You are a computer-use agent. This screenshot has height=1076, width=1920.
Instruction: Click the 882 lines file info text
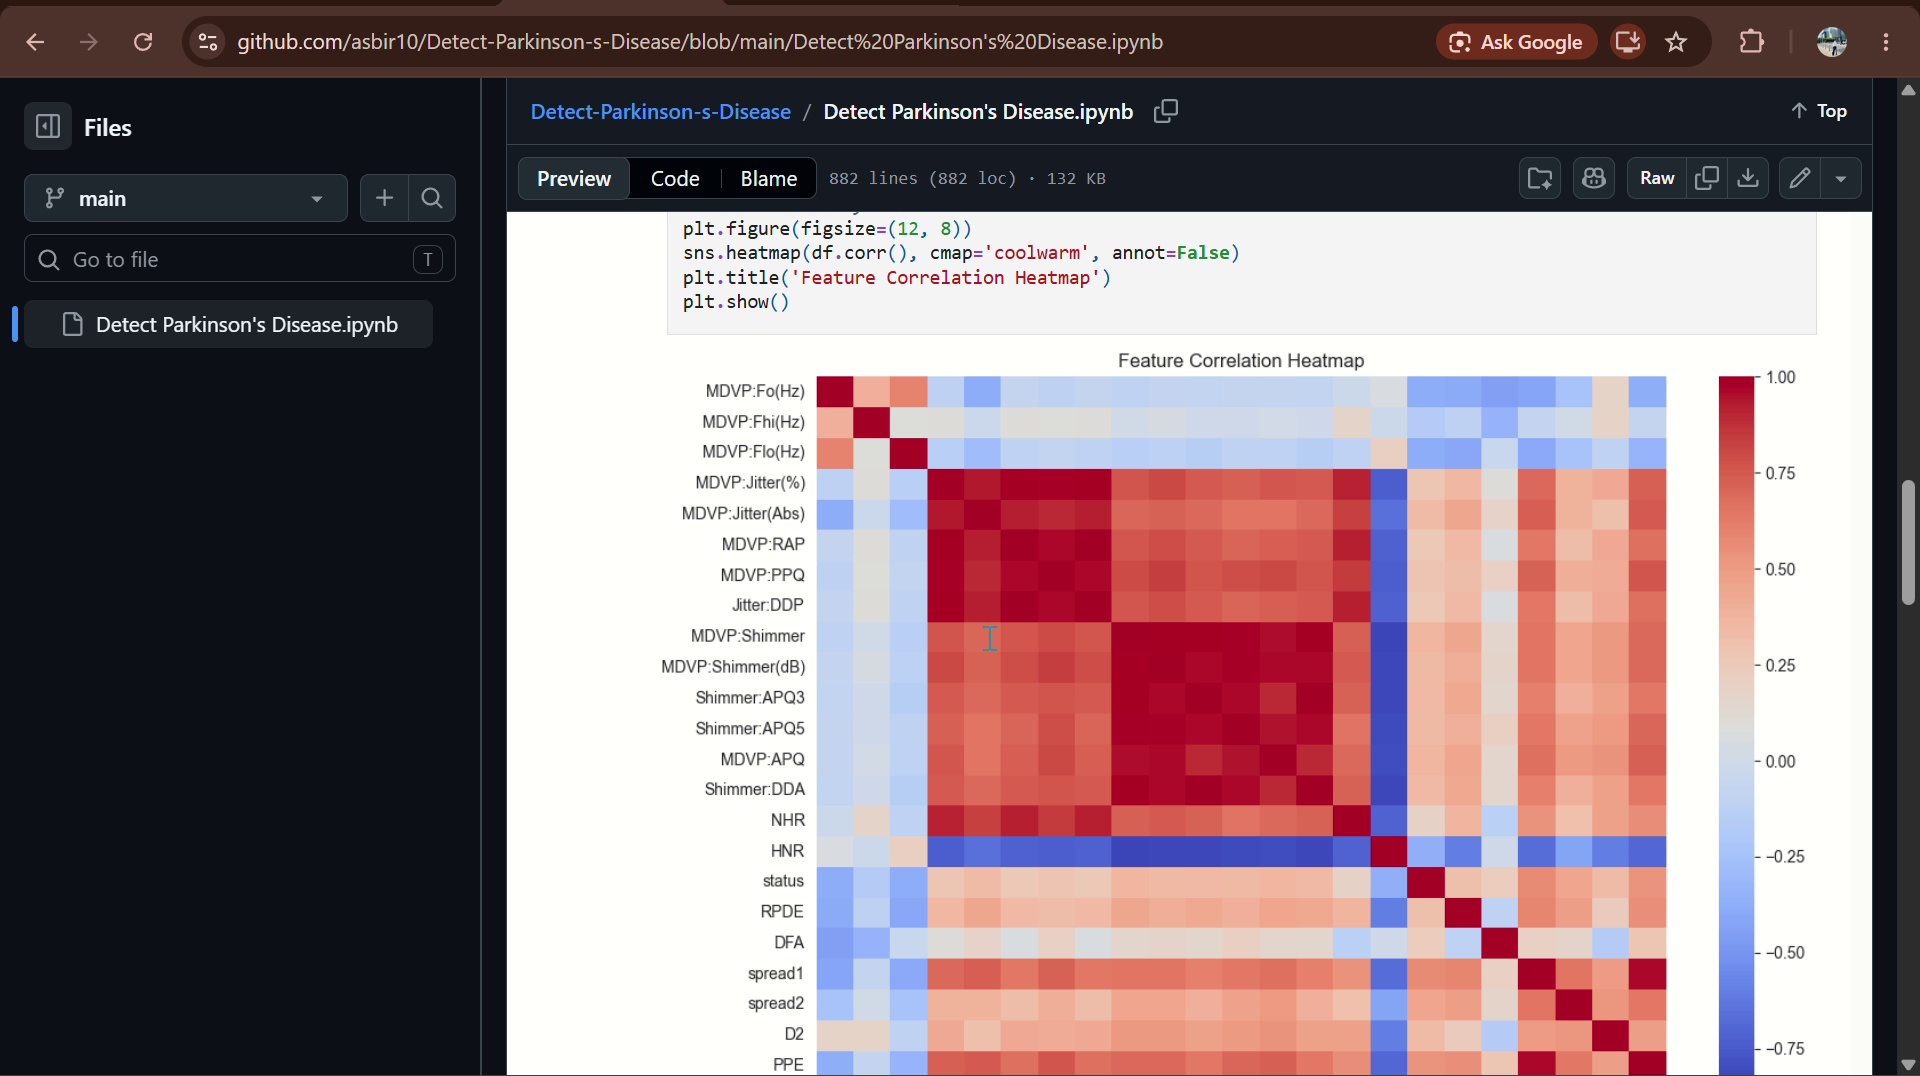click(x=967, y=178)
